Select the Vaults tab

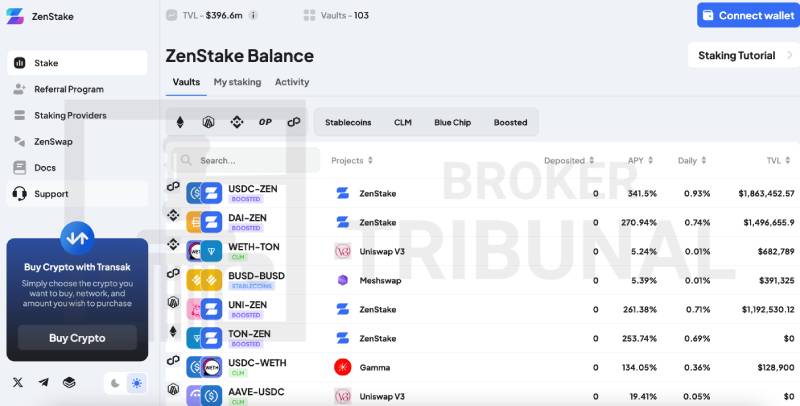(x=186, y=82)
